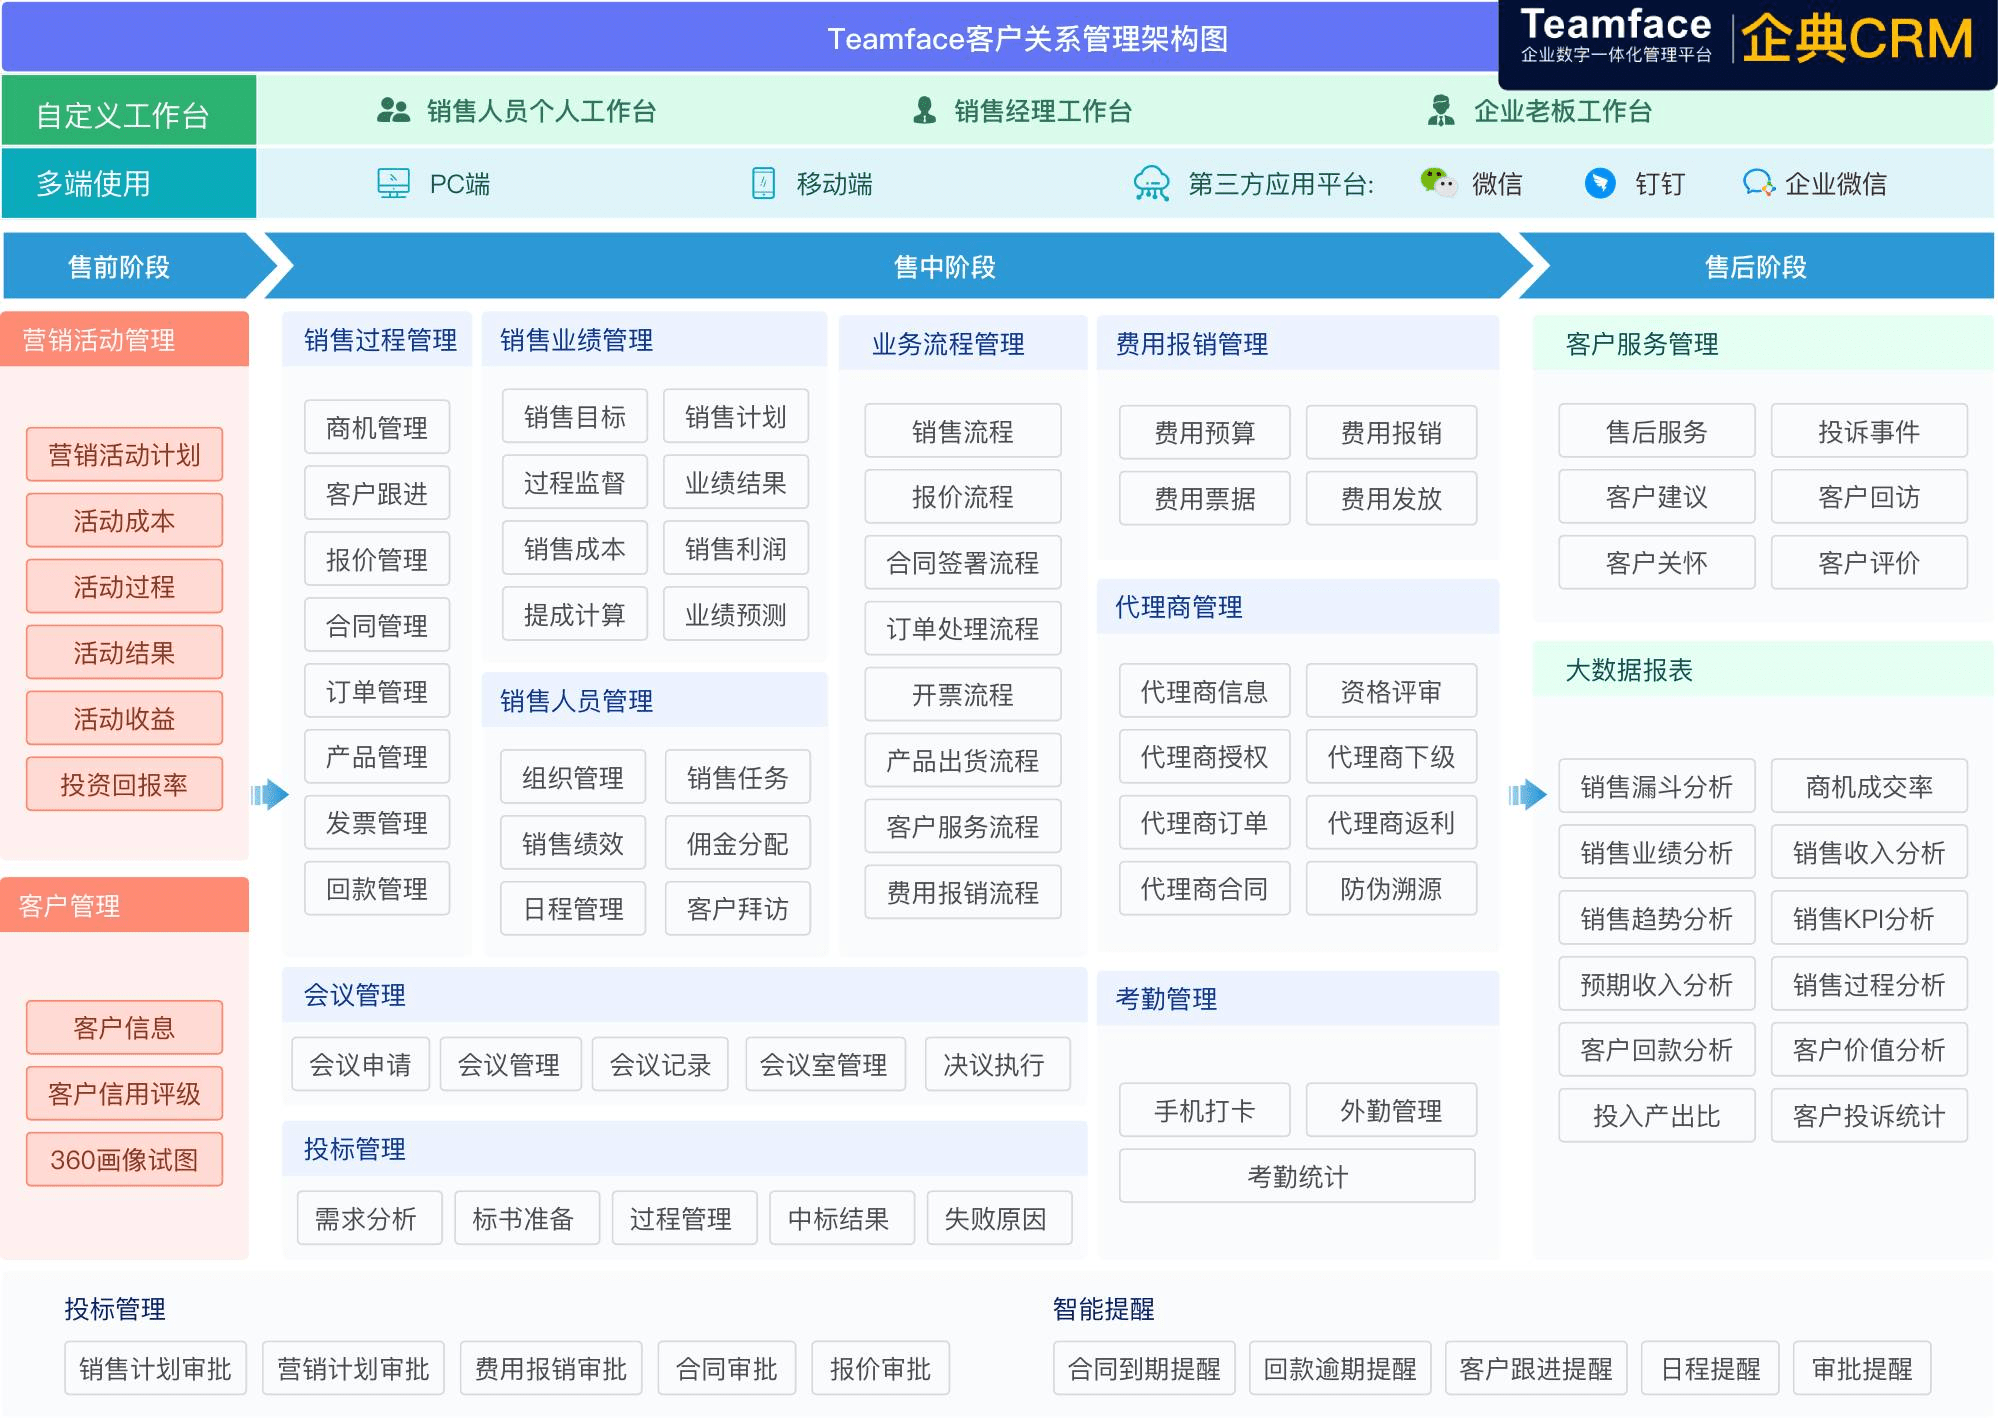1998x1418 pixels.
Task: Select the 决议执行 box
Action: click(997, 1065)
